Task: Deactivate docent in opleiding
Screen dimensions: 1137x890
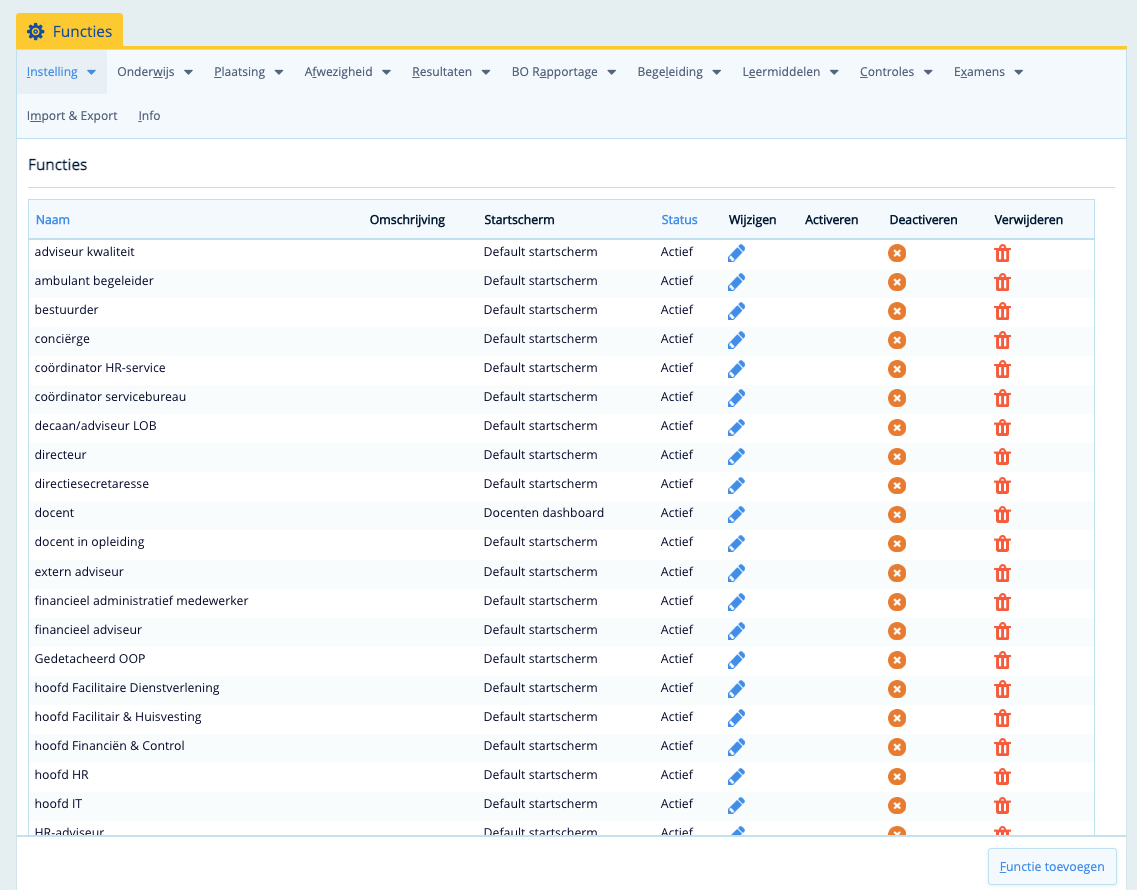Action: [x=897, y=543]
